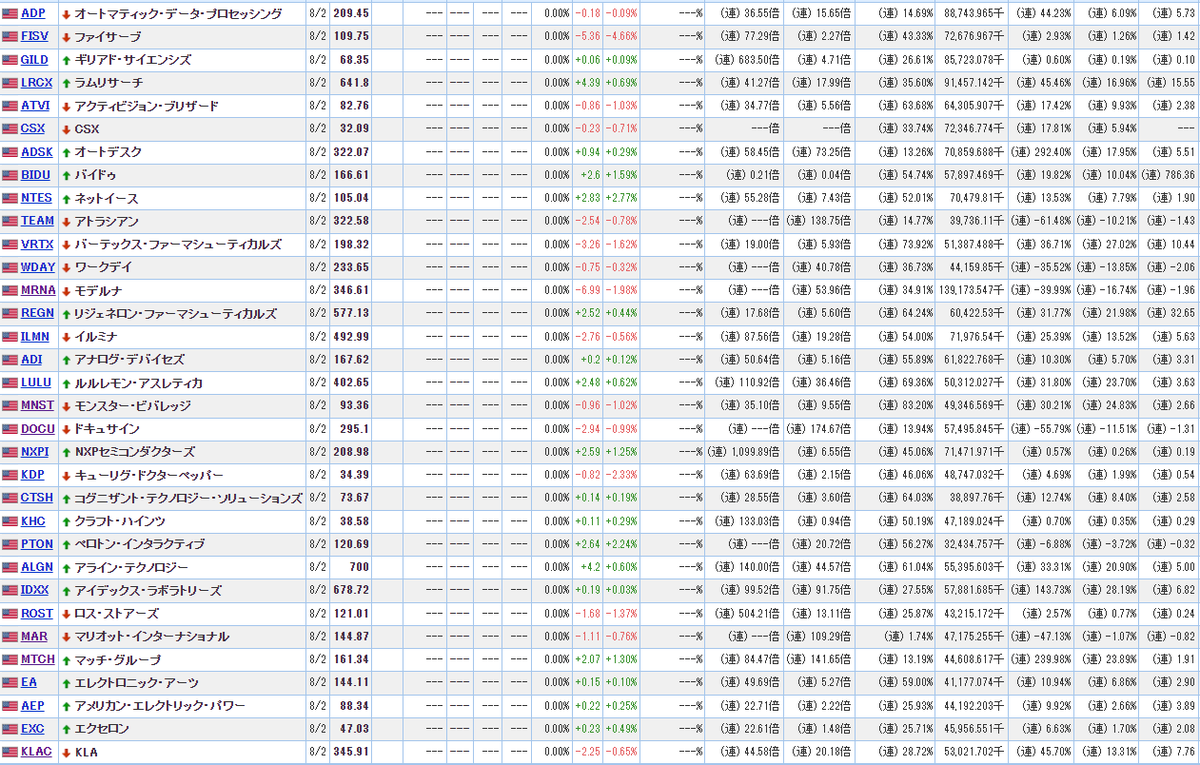Open the BIDU ticker link
The image size is (1200, 765).
point(35,174)
